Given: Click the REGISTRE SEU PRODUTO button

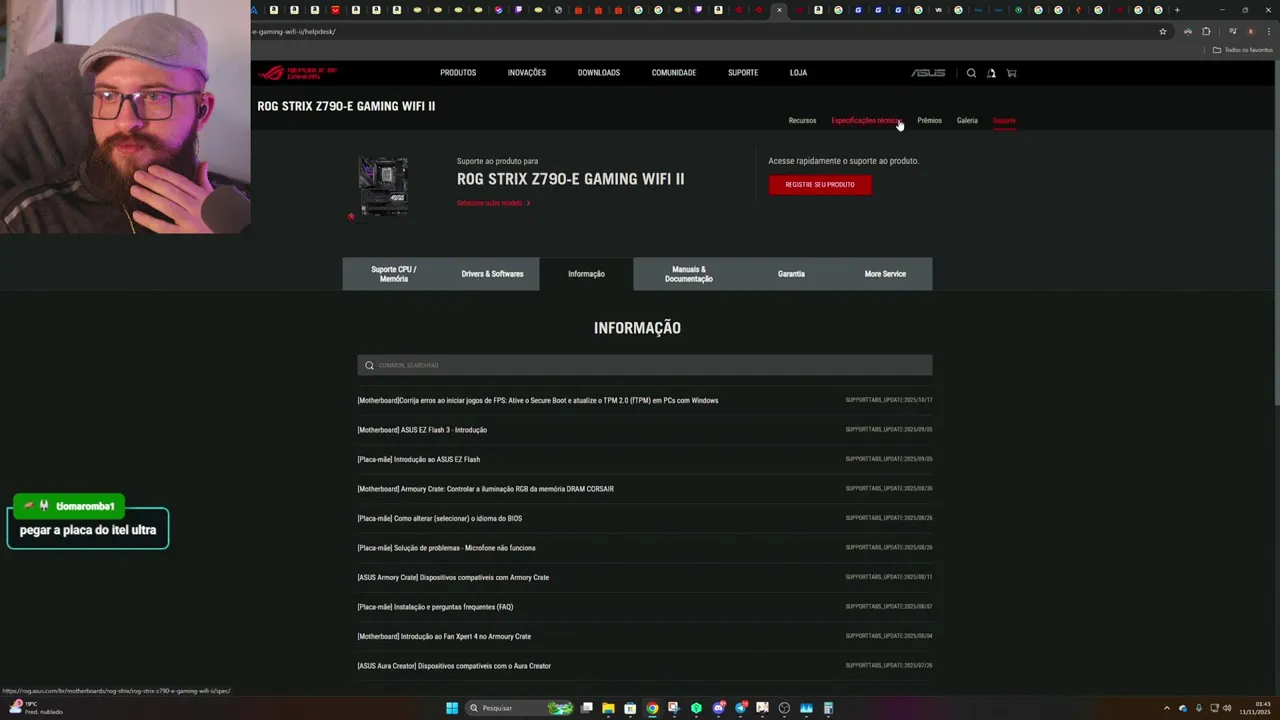Looking at the screenshot, I should (820, 185).
